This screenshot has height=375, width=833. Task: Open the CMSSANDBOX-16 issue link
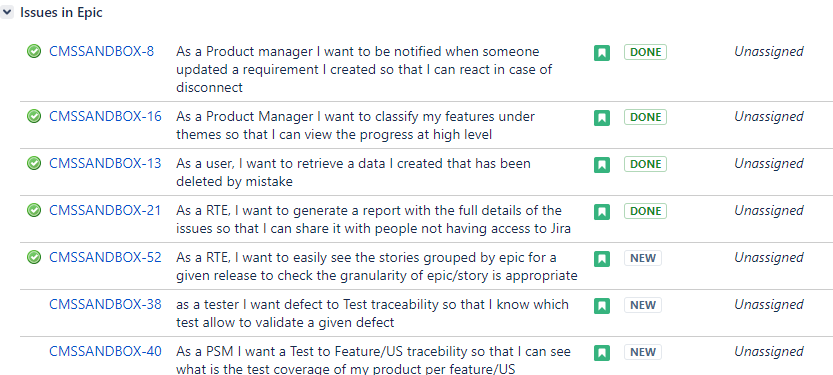(105, 116)
